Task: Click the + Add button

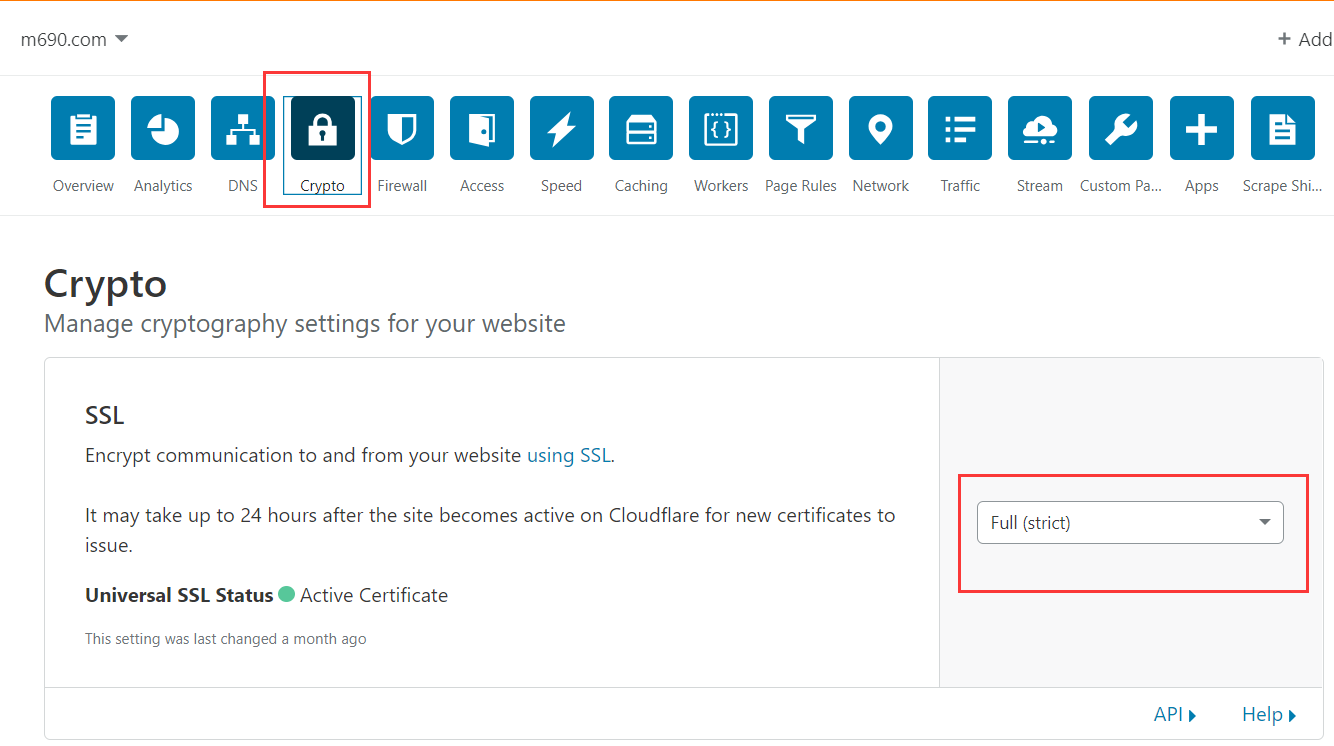Action: click(1305, 39)
